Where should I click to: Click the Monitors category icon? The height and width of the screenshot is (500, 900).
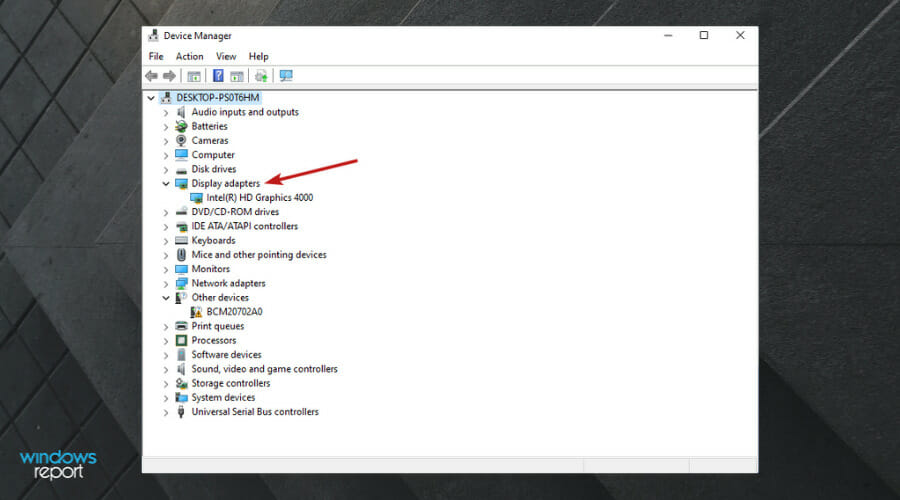181,269
